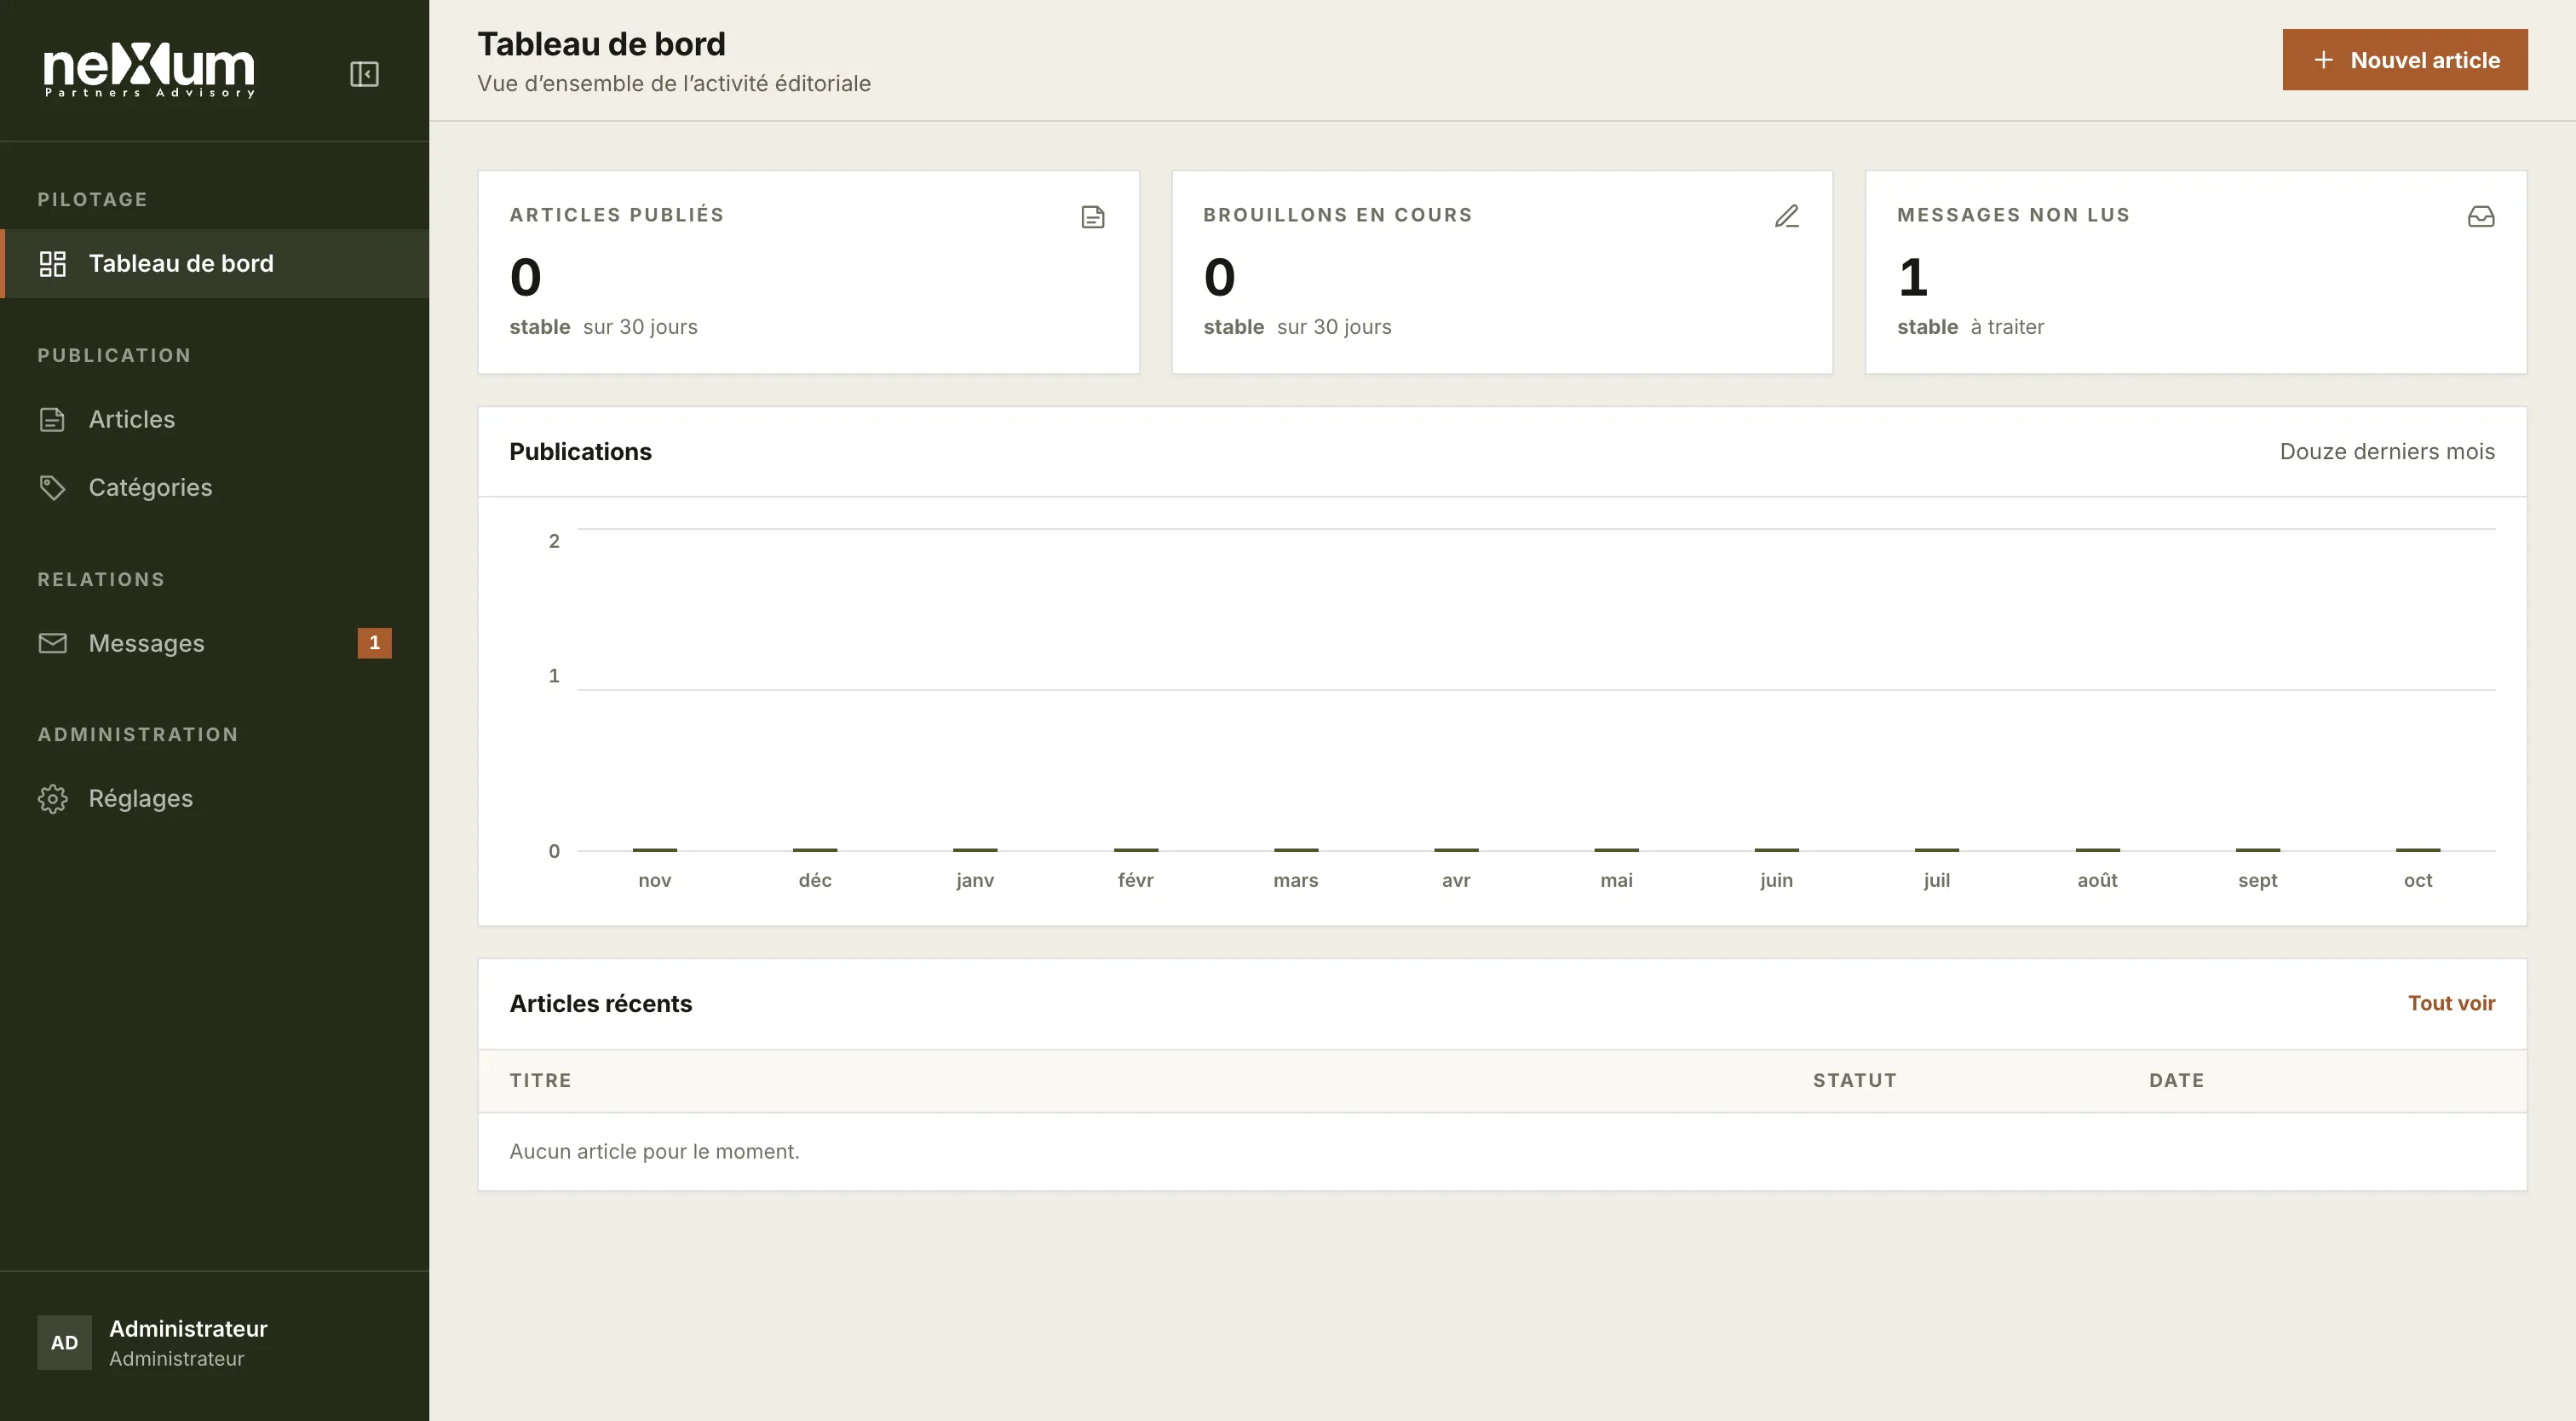Click the TITRE column header

[541, 1081]
